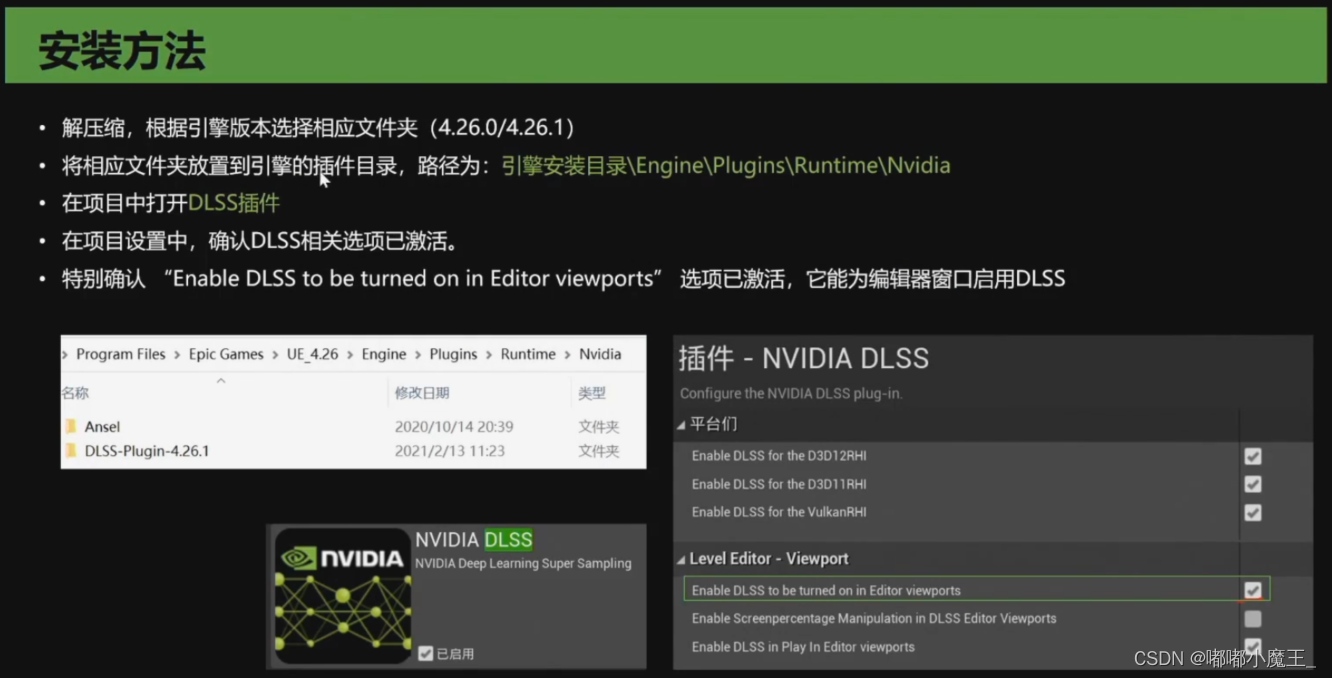The image size is (1332, 678).
Task: Click Enable DLSS in Play In Editor label
Action: (803, 647)
